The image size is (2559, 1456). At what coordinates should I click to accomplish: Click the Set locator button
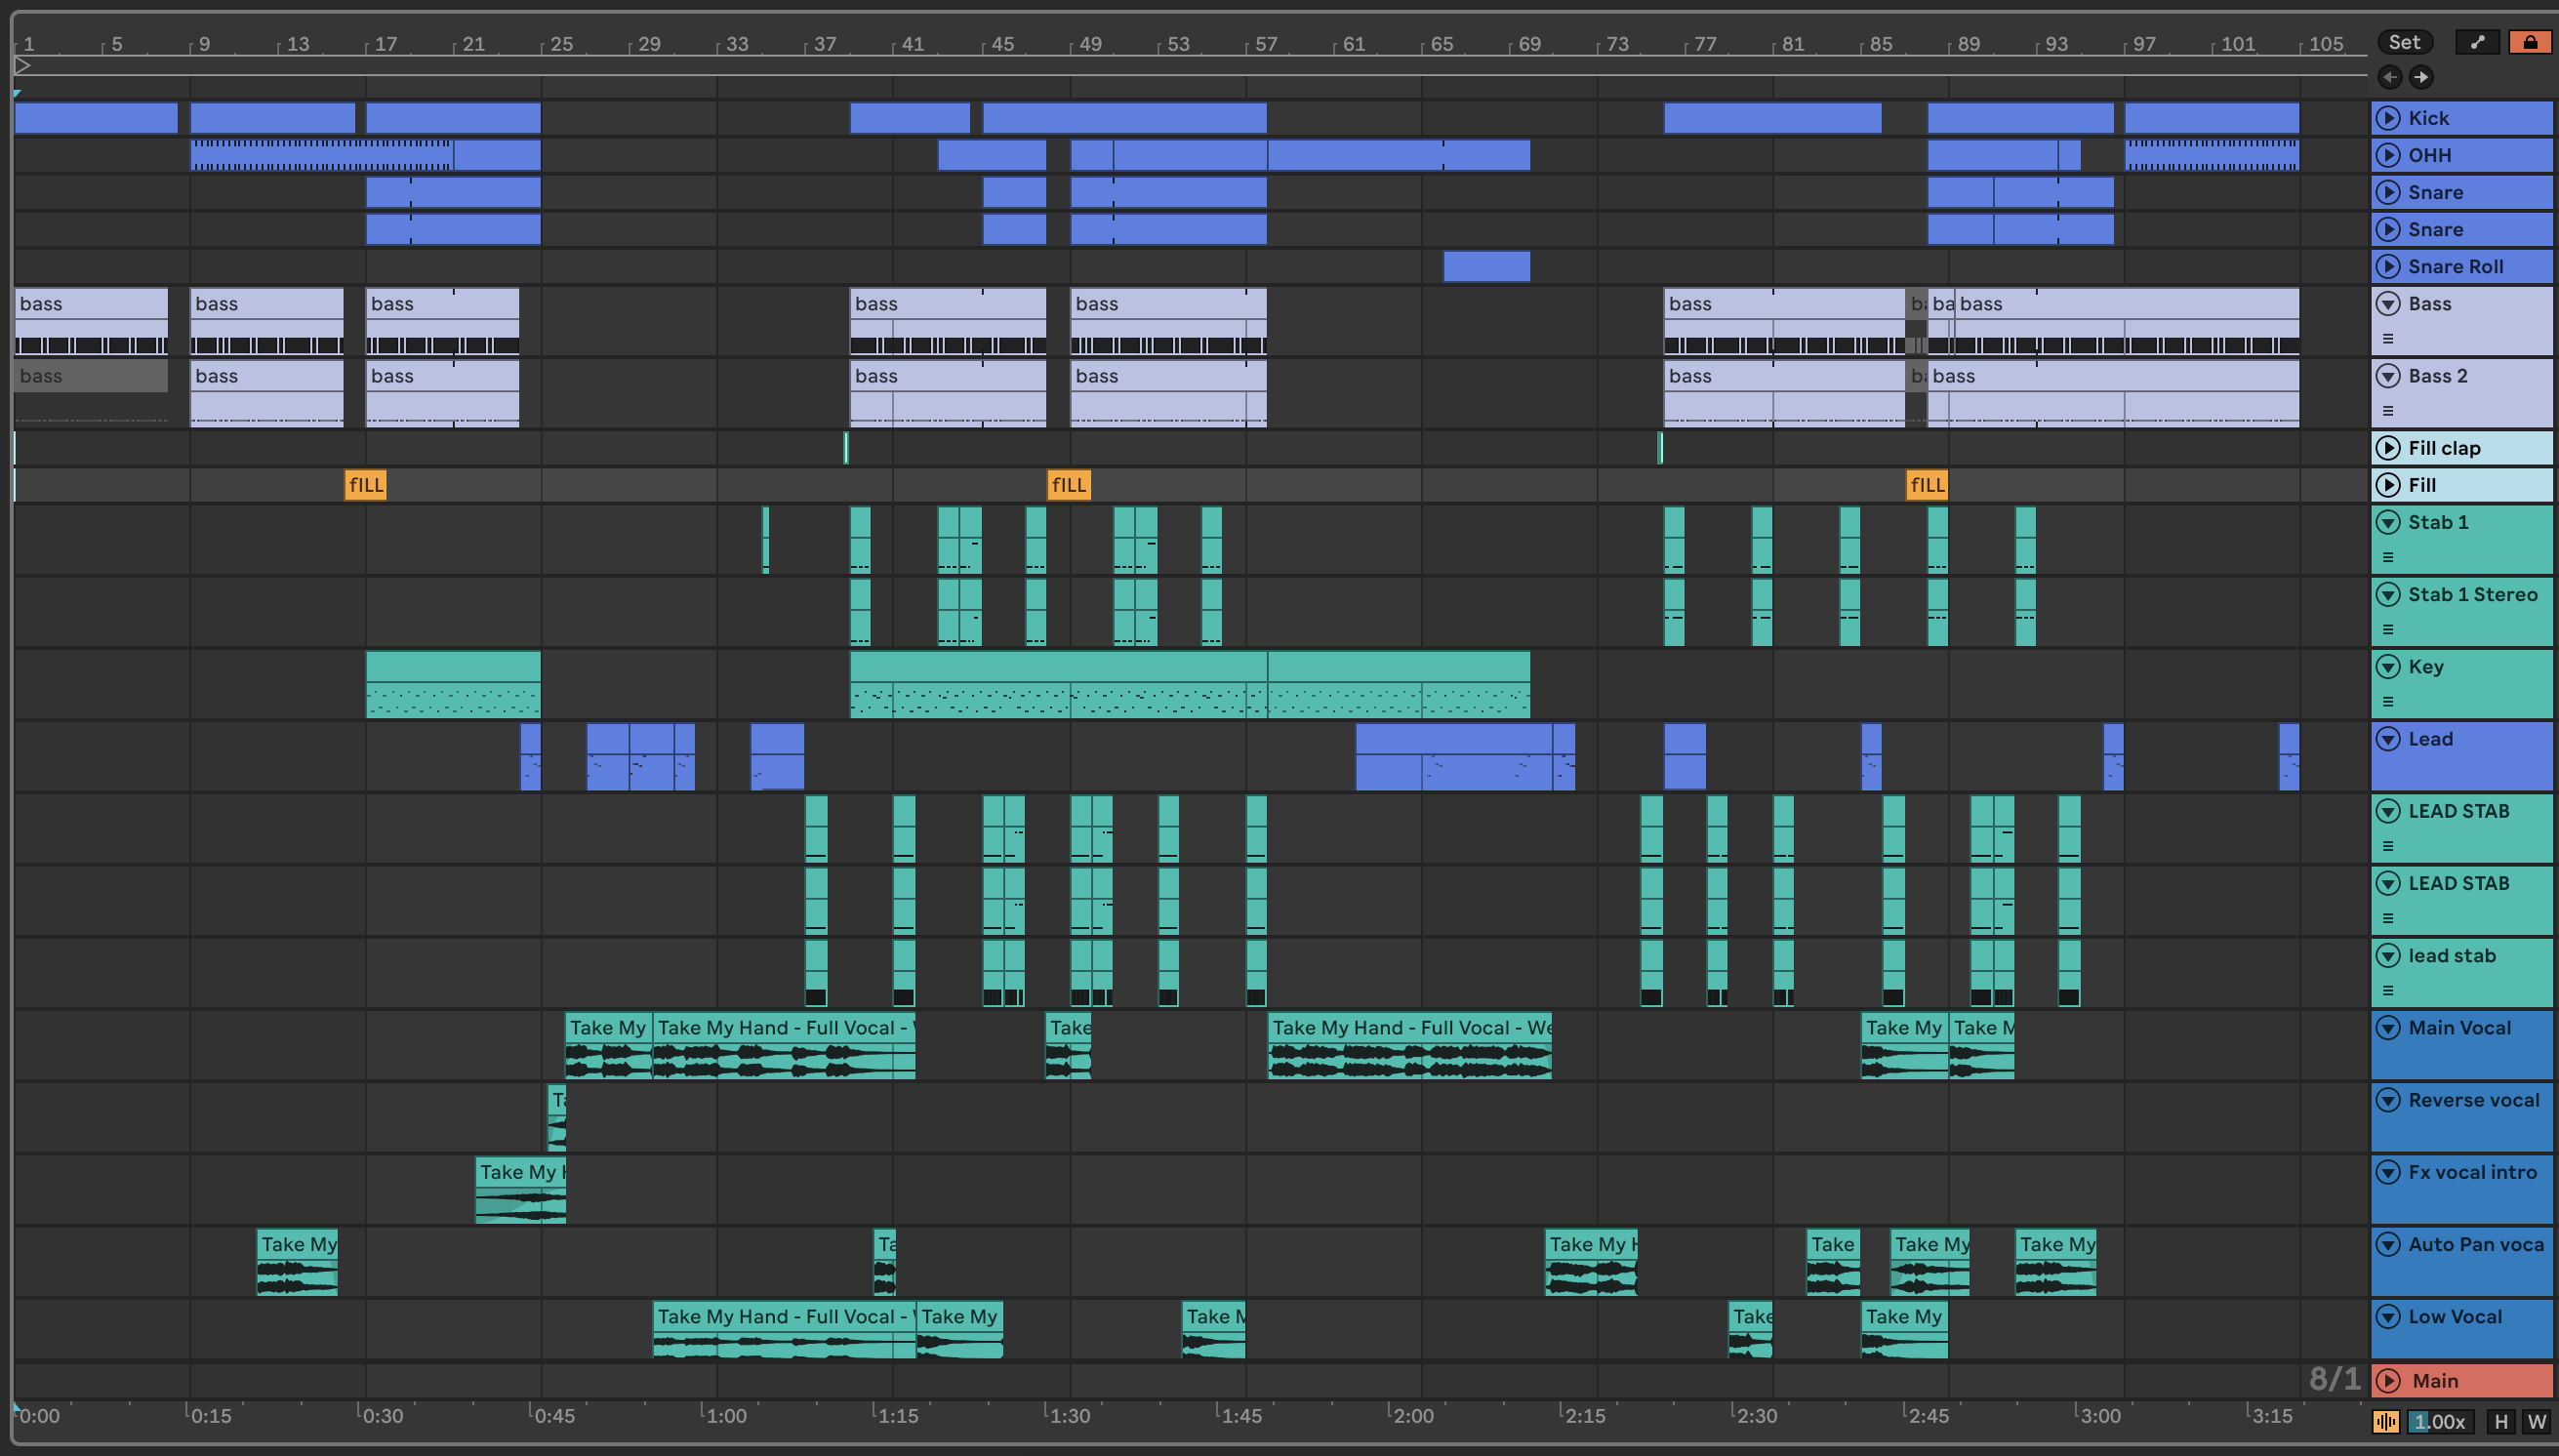point(2404,42)
